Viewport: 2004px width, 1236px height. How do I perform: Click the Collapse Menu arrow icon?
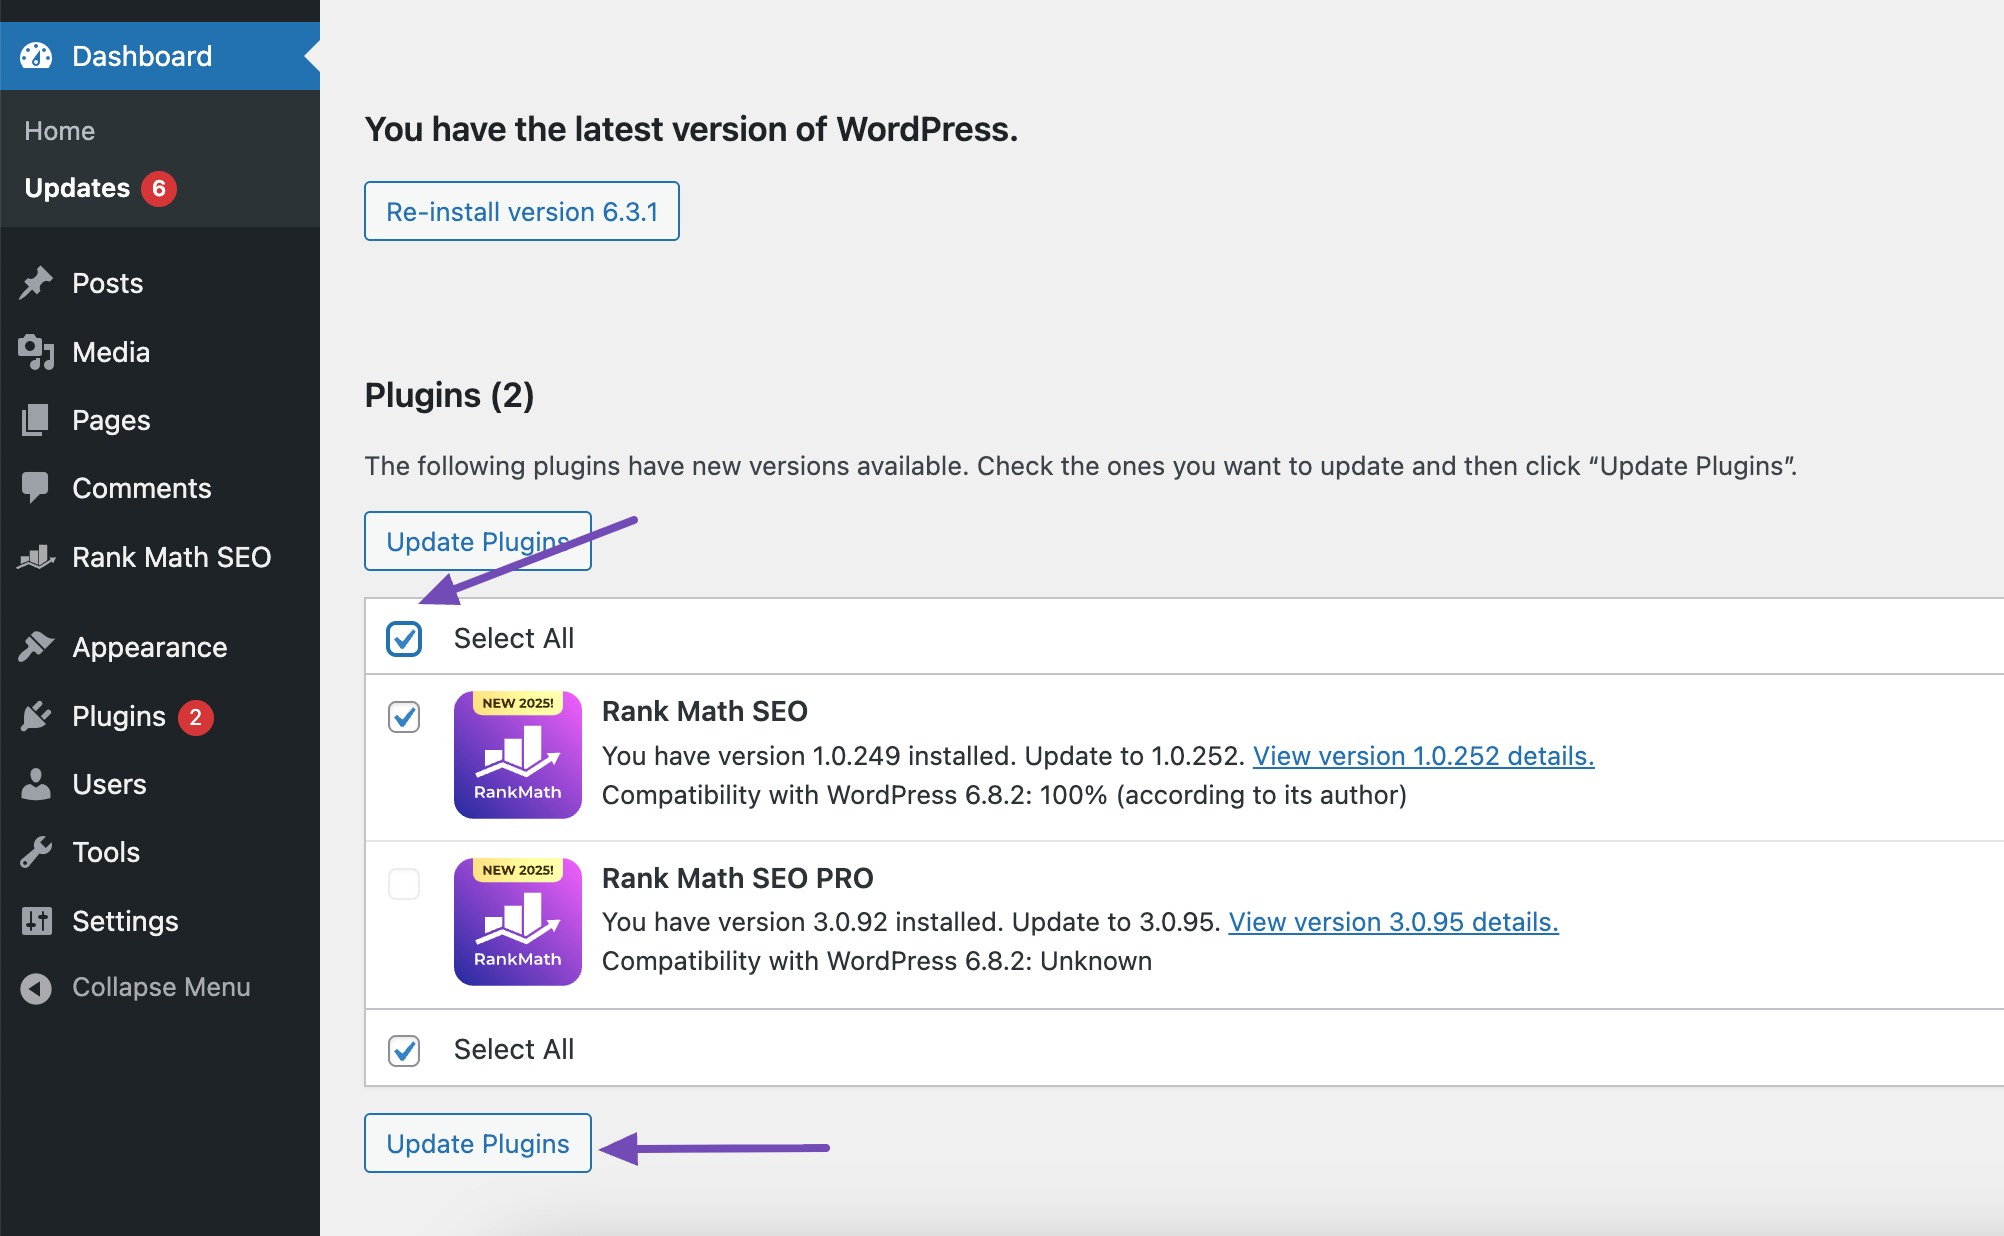(36, 989)
